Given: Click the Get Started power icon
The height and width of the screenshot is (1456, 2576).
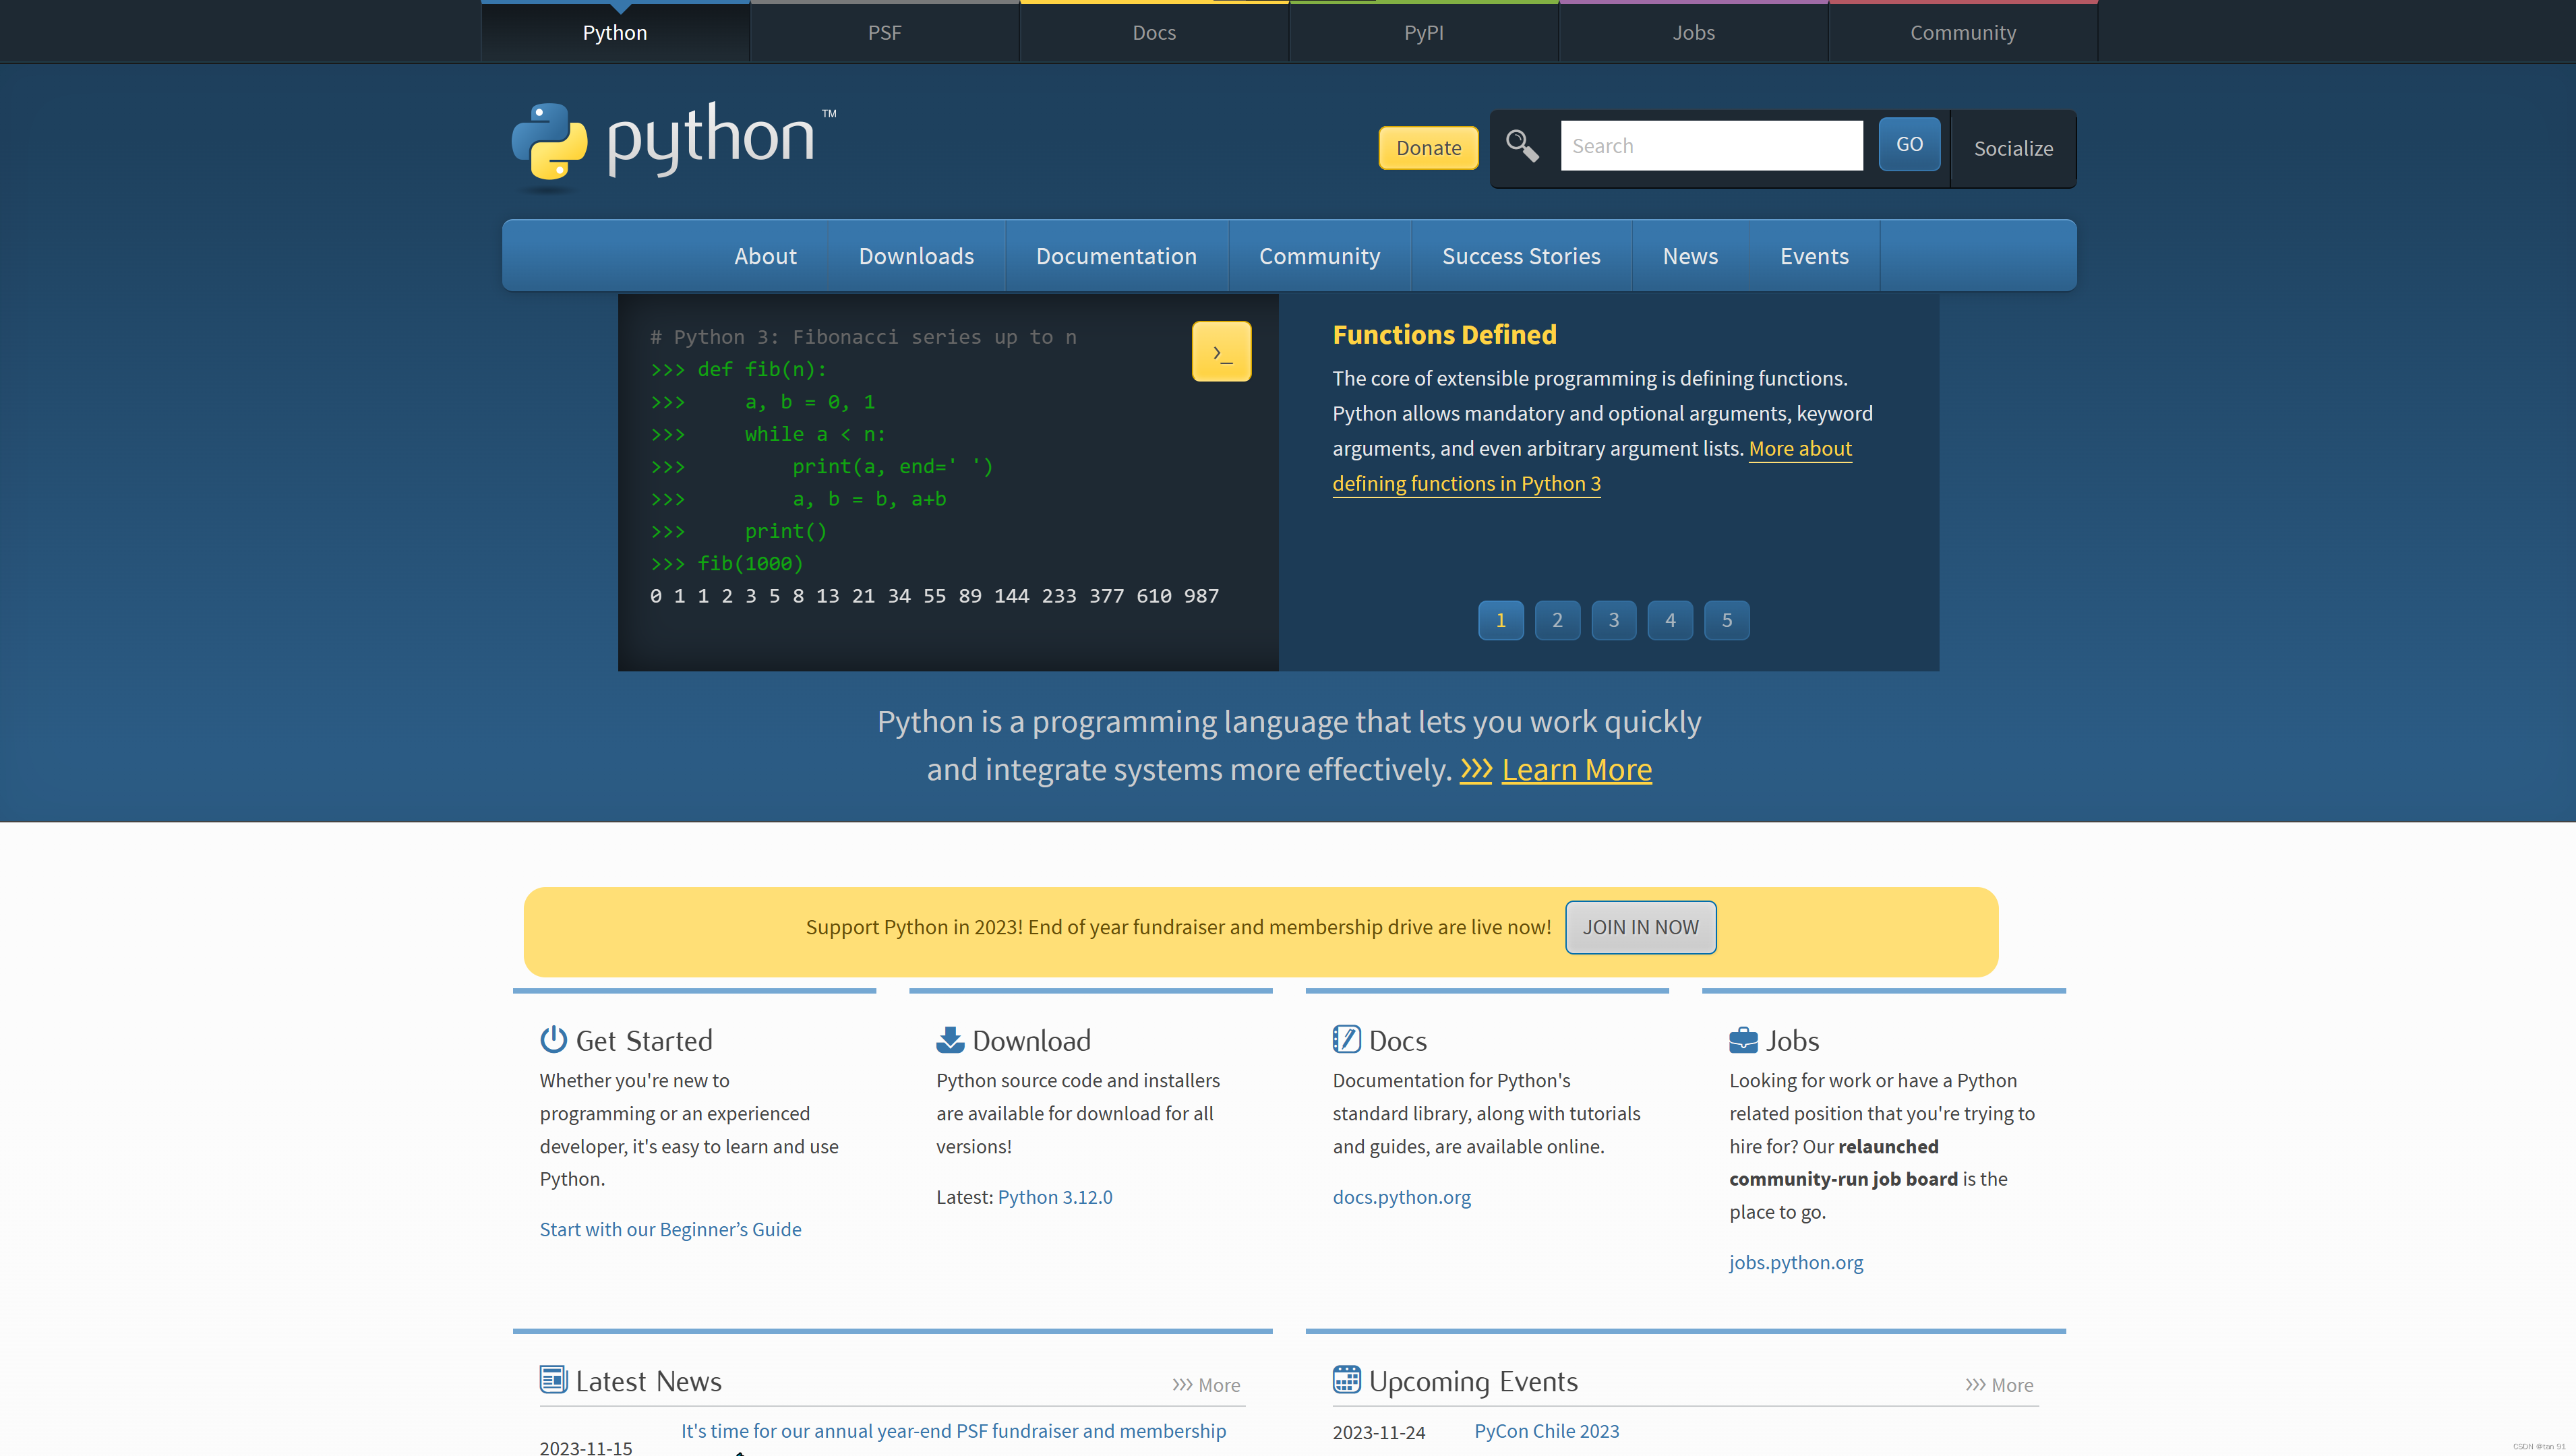Looking at the screenshot, I should pyautogui.click(x=553, y=1040).
